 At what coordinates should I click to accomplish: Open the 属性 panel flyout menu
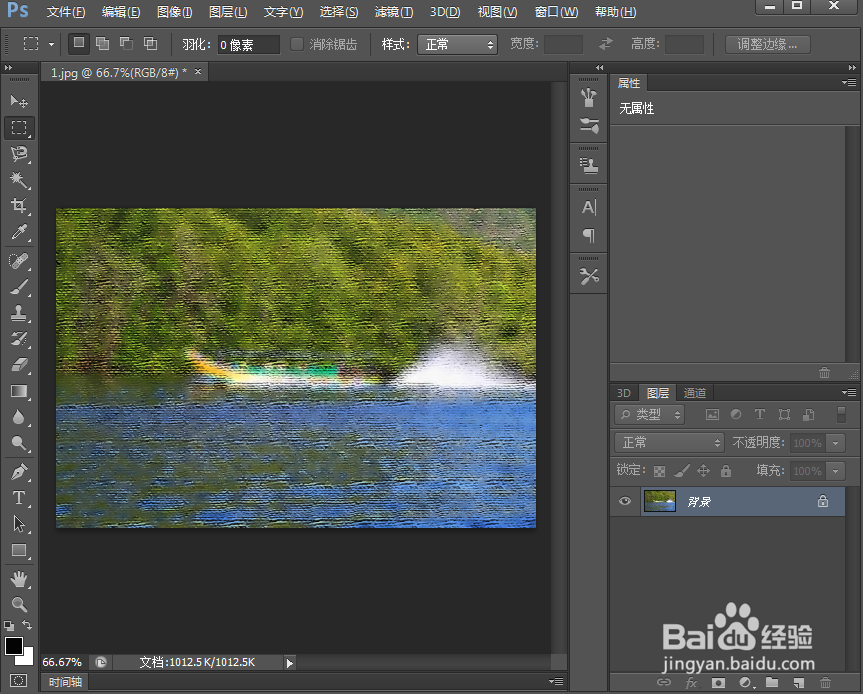[x=849, y=83]
